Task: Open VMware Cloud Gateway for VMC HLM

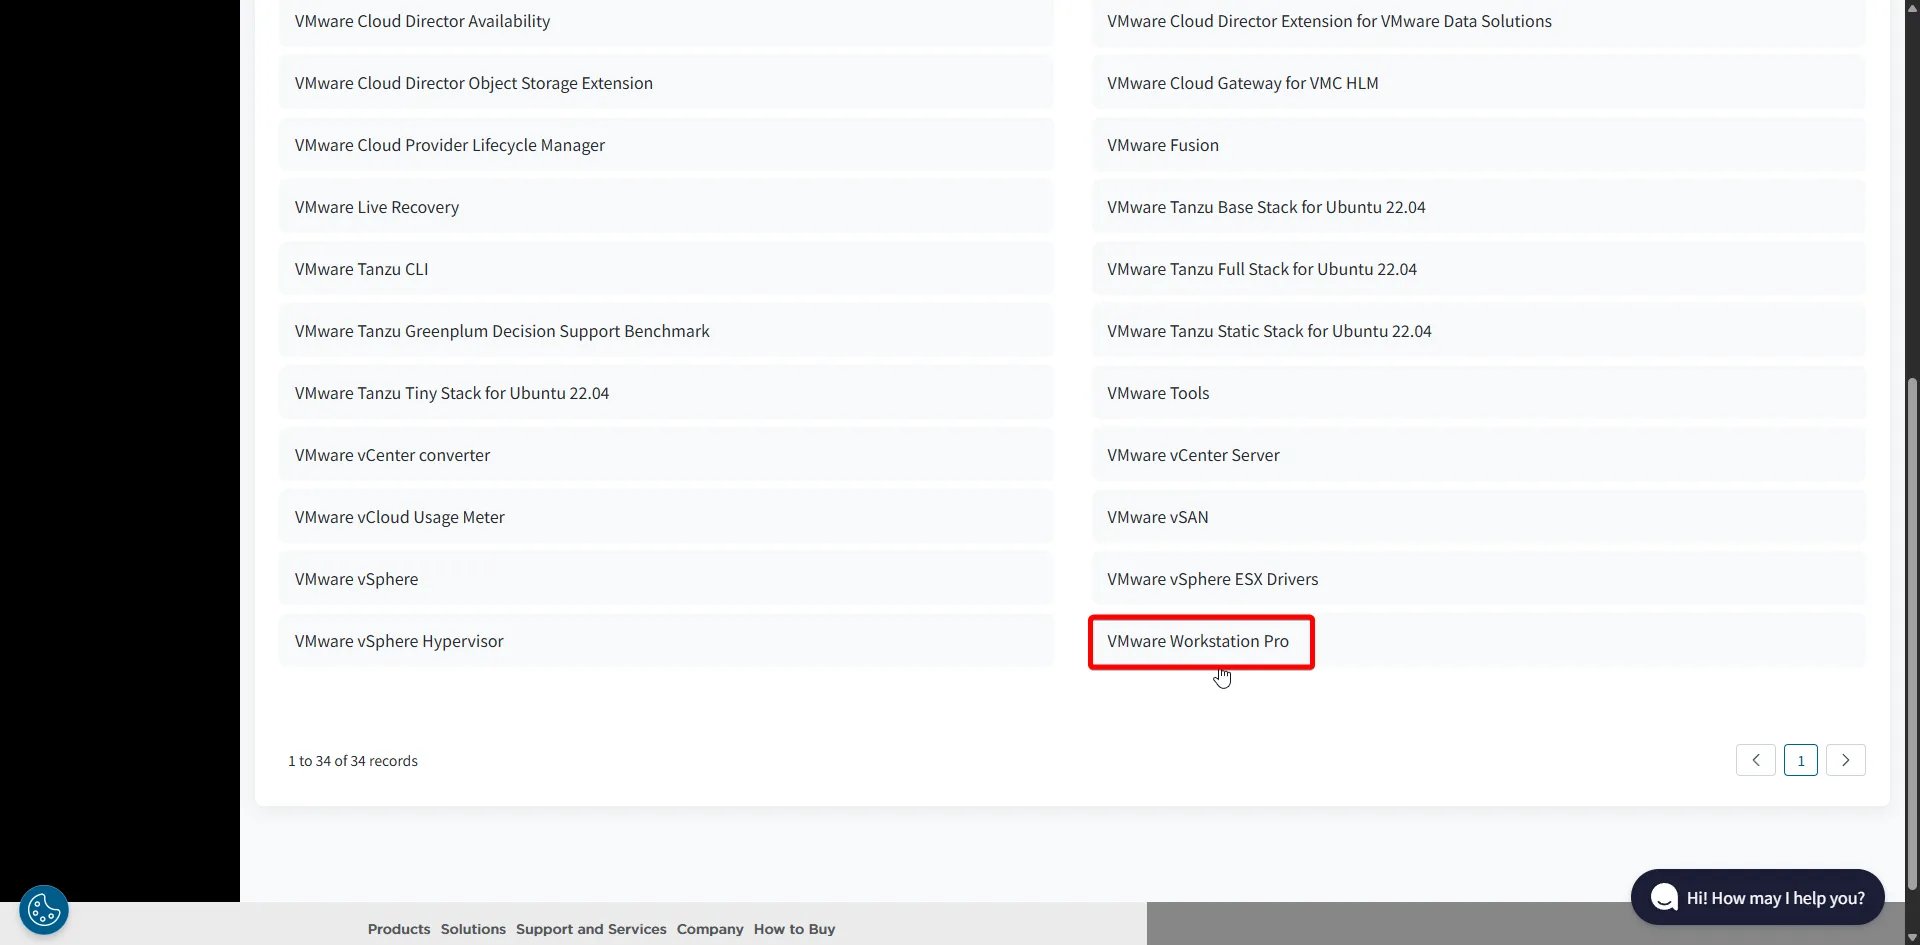Action: pos(1478,83)
